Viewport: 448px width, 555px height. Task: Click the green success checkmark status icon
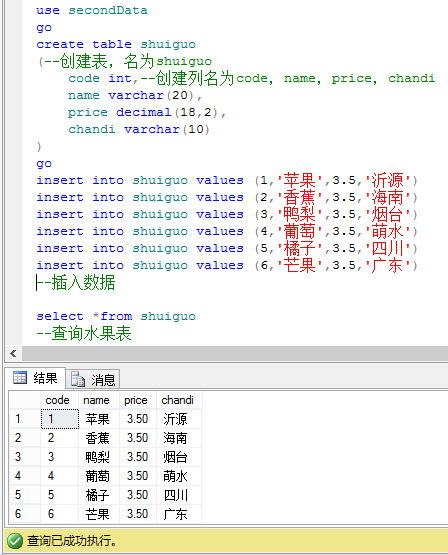[x=15, y=541]
